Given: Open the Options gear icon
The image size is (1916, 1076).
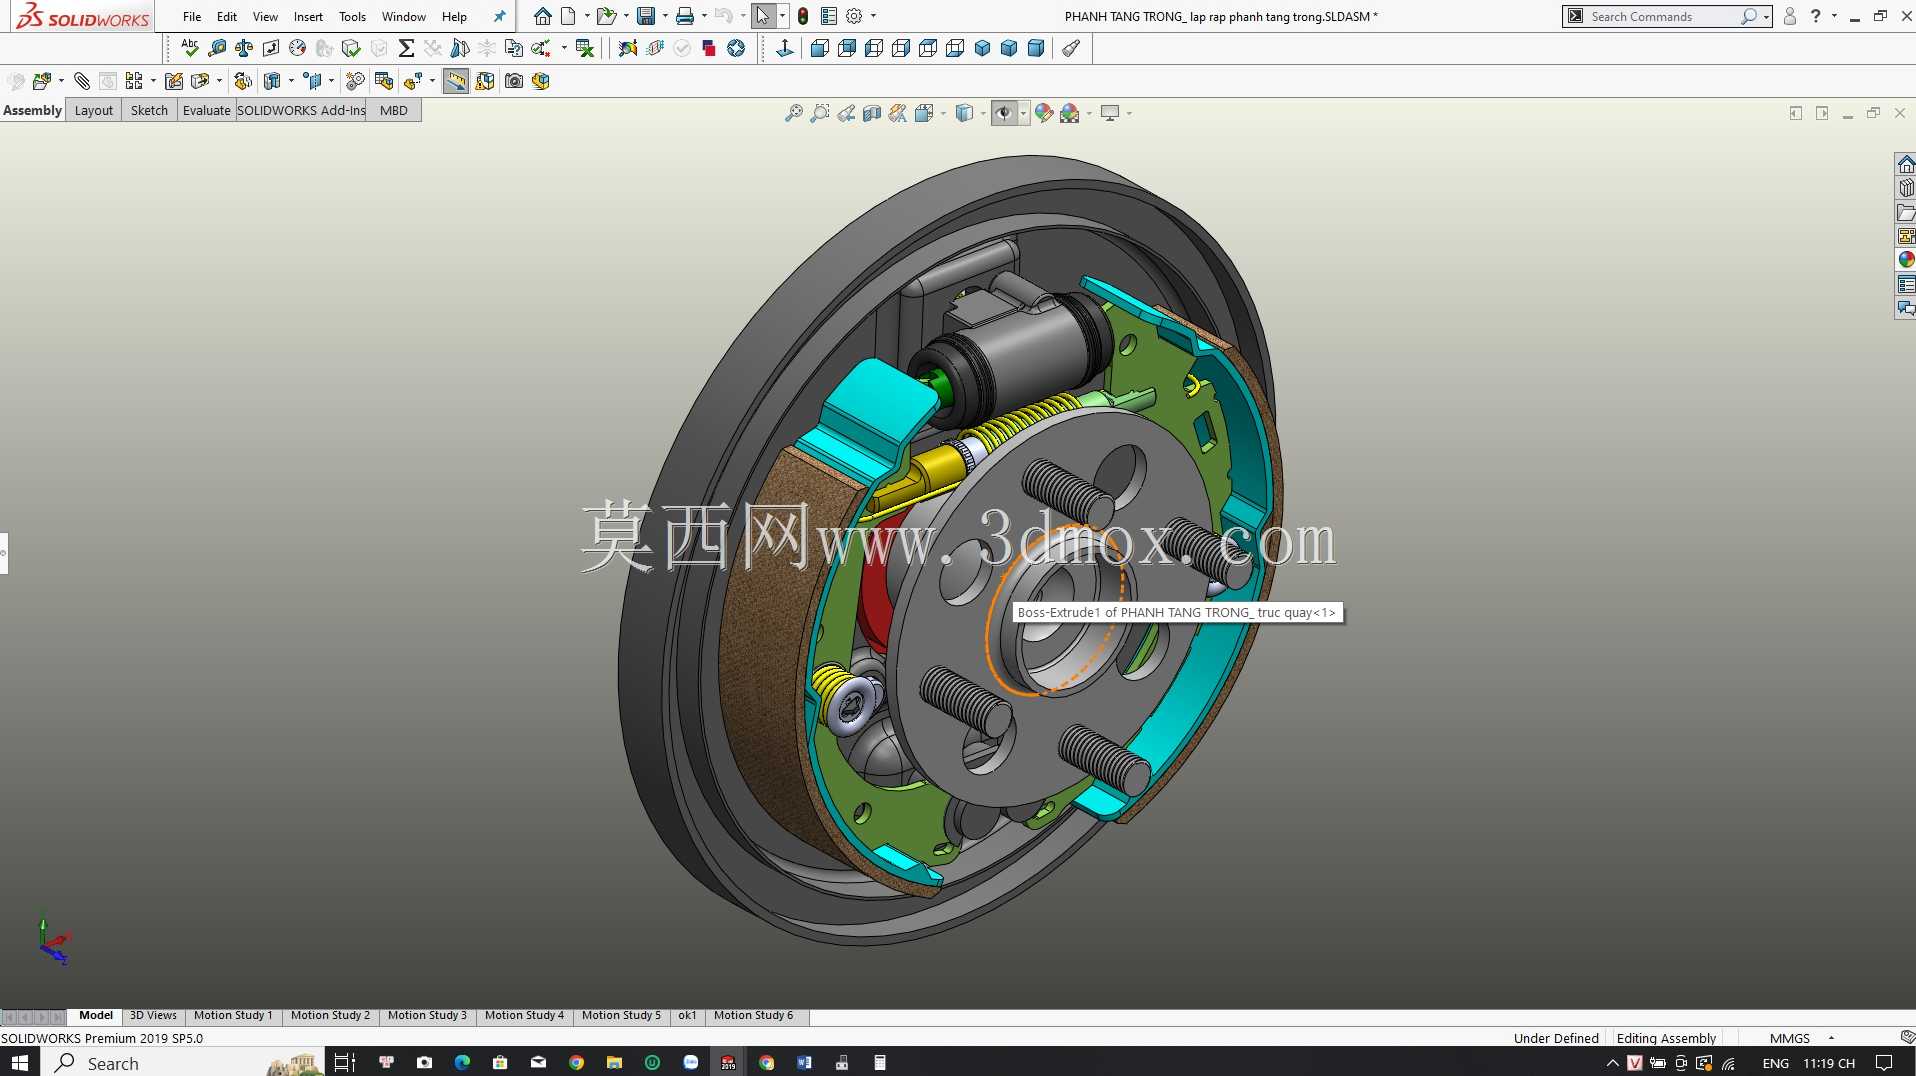Looking at the screenshot, I should coord(854,16).
